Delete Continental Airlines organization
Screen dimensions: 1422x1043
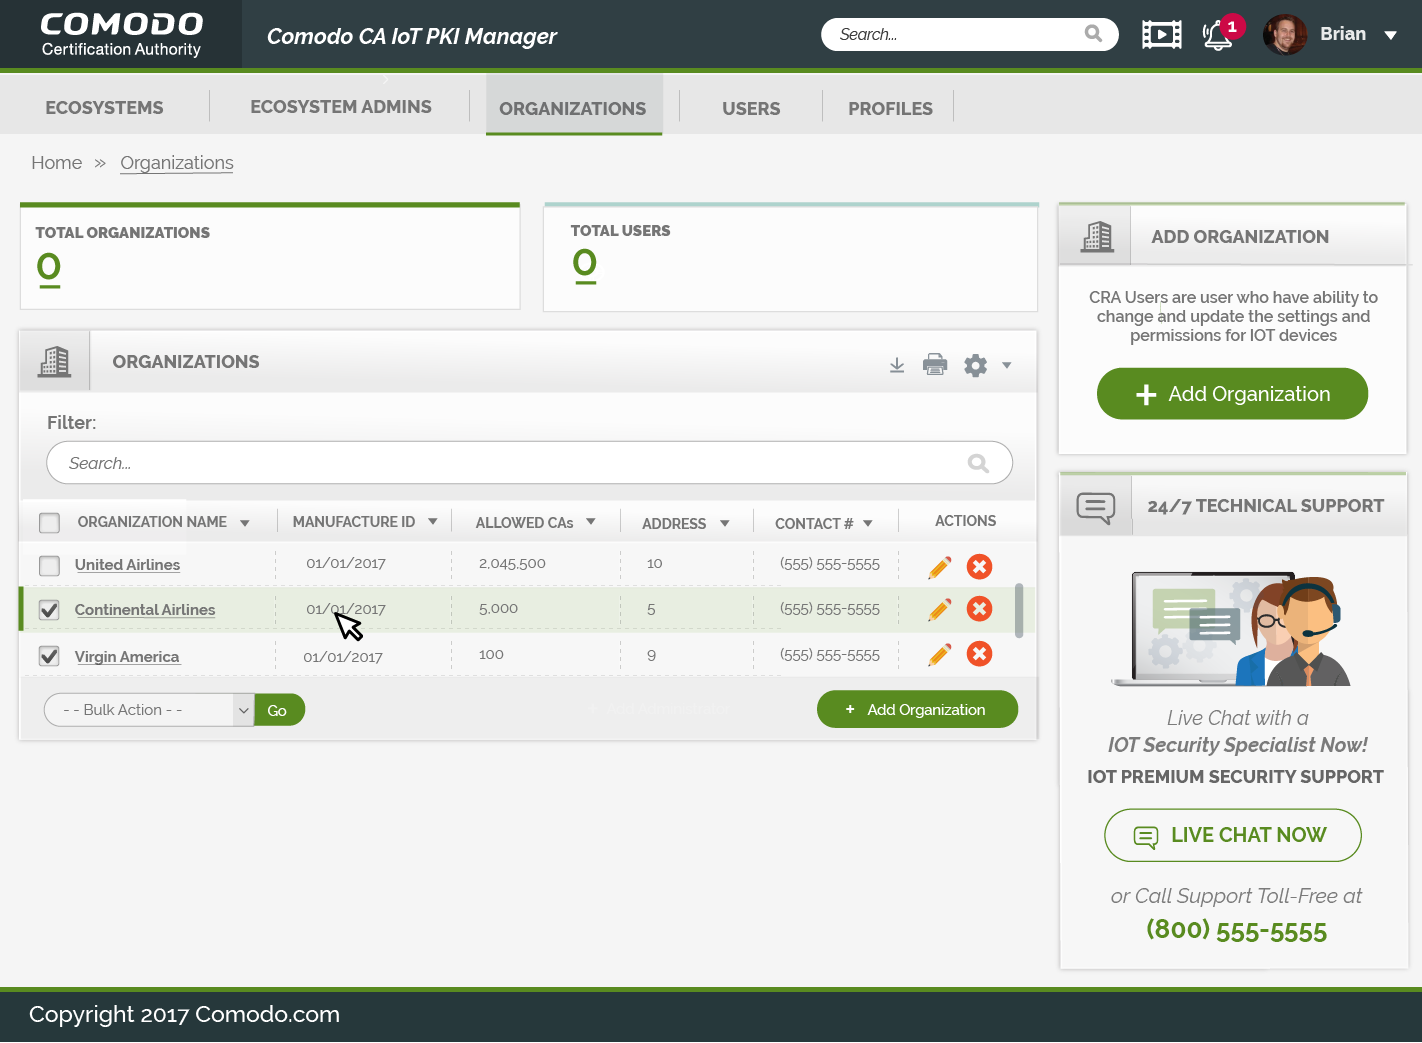(980, 609)
